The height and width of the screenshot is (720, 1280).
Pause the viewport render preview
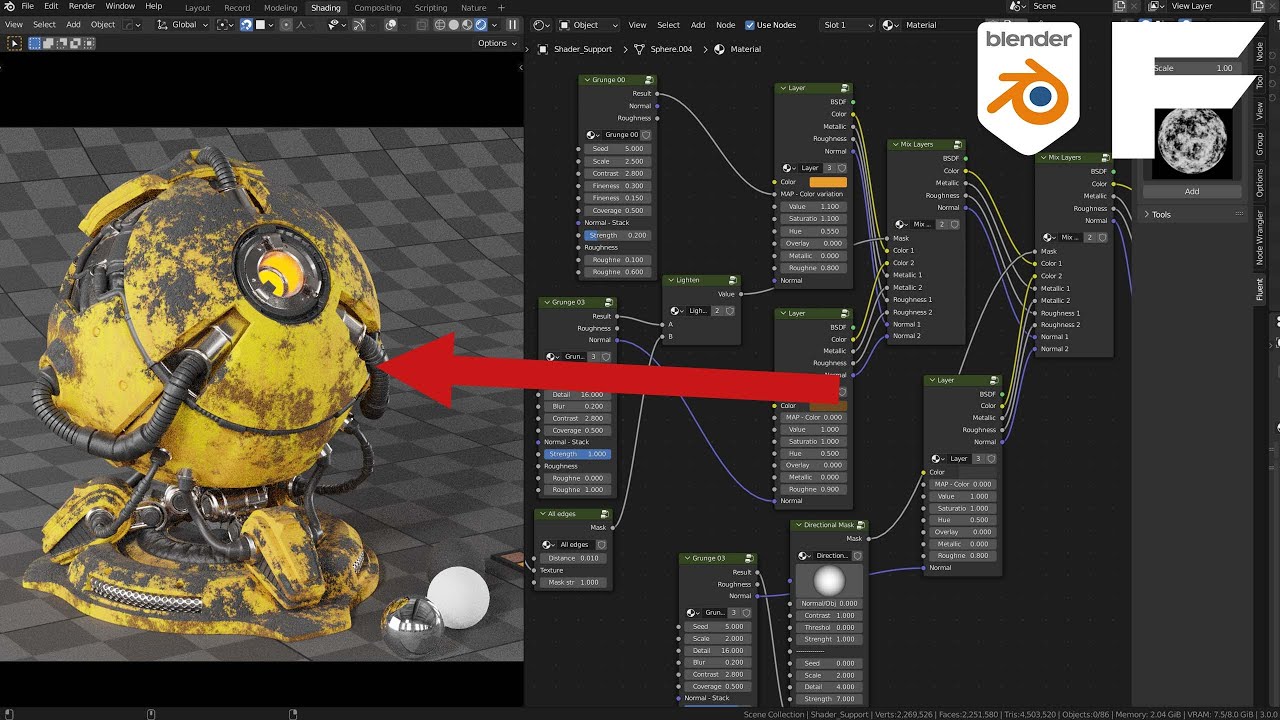point(513,25)
